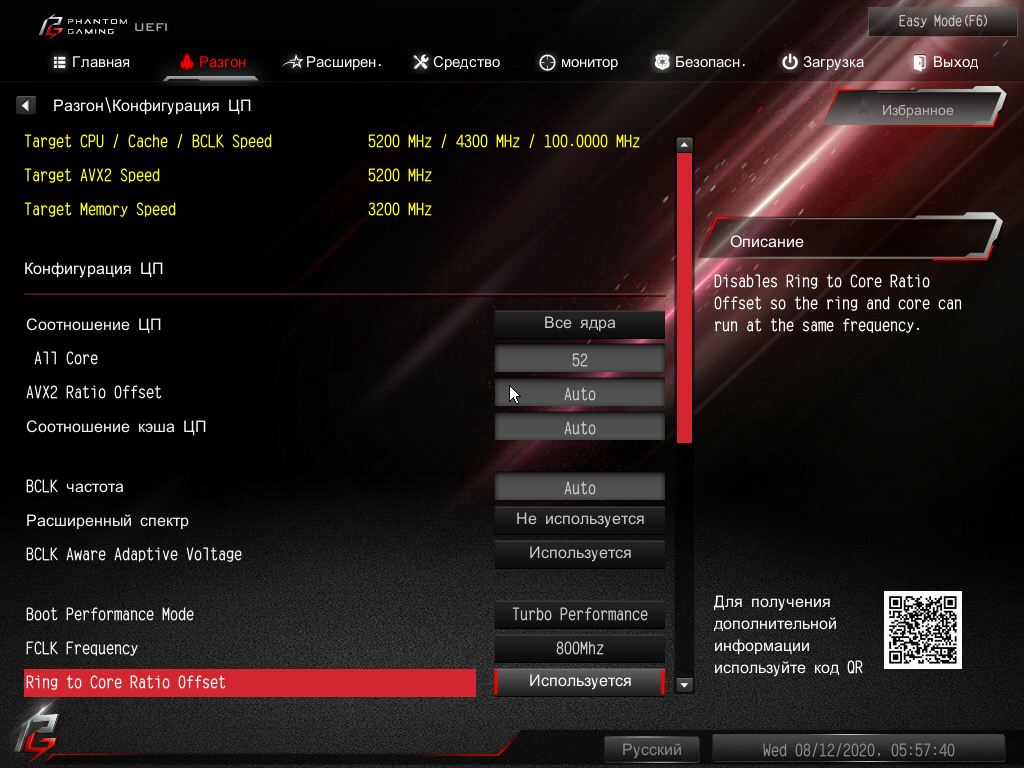Click the shield icon of Безопасн. tab
The height and width of the screenshot is (768, 1024).
coord(662,62)
